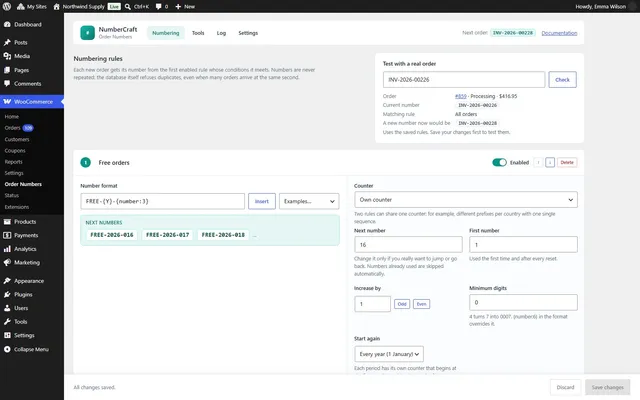Viewport: 640px width, 400px height.
Task: Click the Next order INV-2026-00228 badge
Action: (513, 33)
